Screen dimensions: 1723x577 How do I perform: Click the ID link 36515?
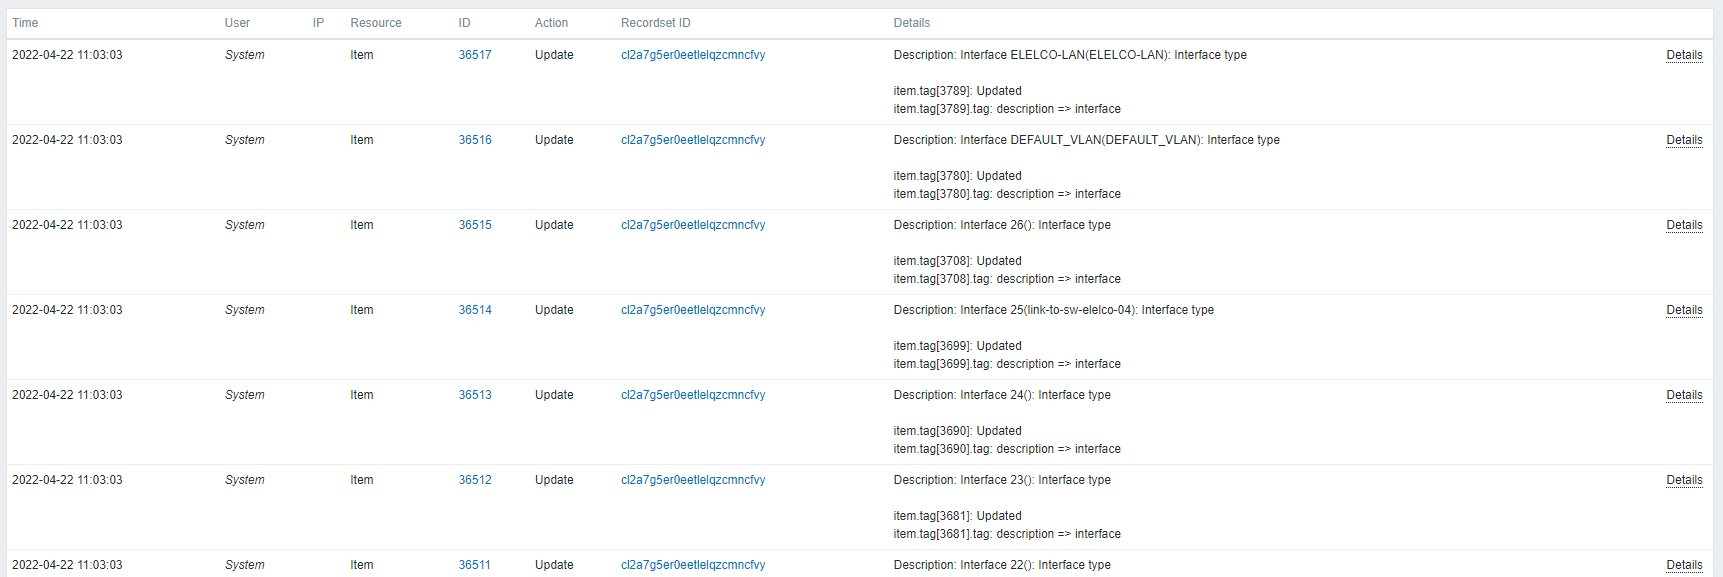pyautogui.click(x=475, y=225)
